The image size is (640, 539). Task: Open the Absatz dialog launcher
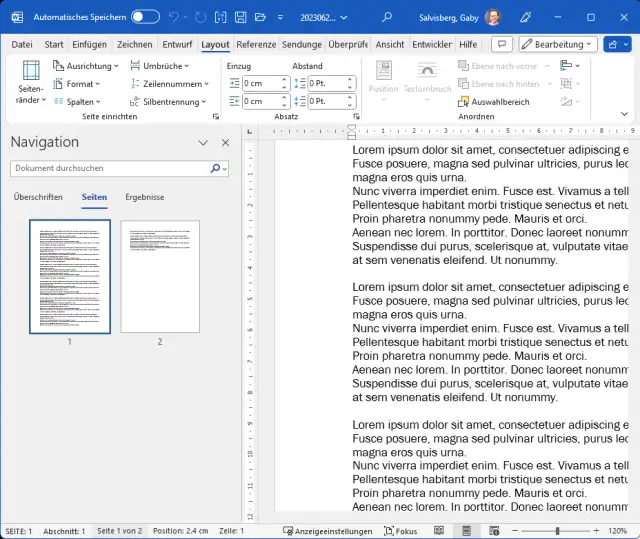coord(354,117)
